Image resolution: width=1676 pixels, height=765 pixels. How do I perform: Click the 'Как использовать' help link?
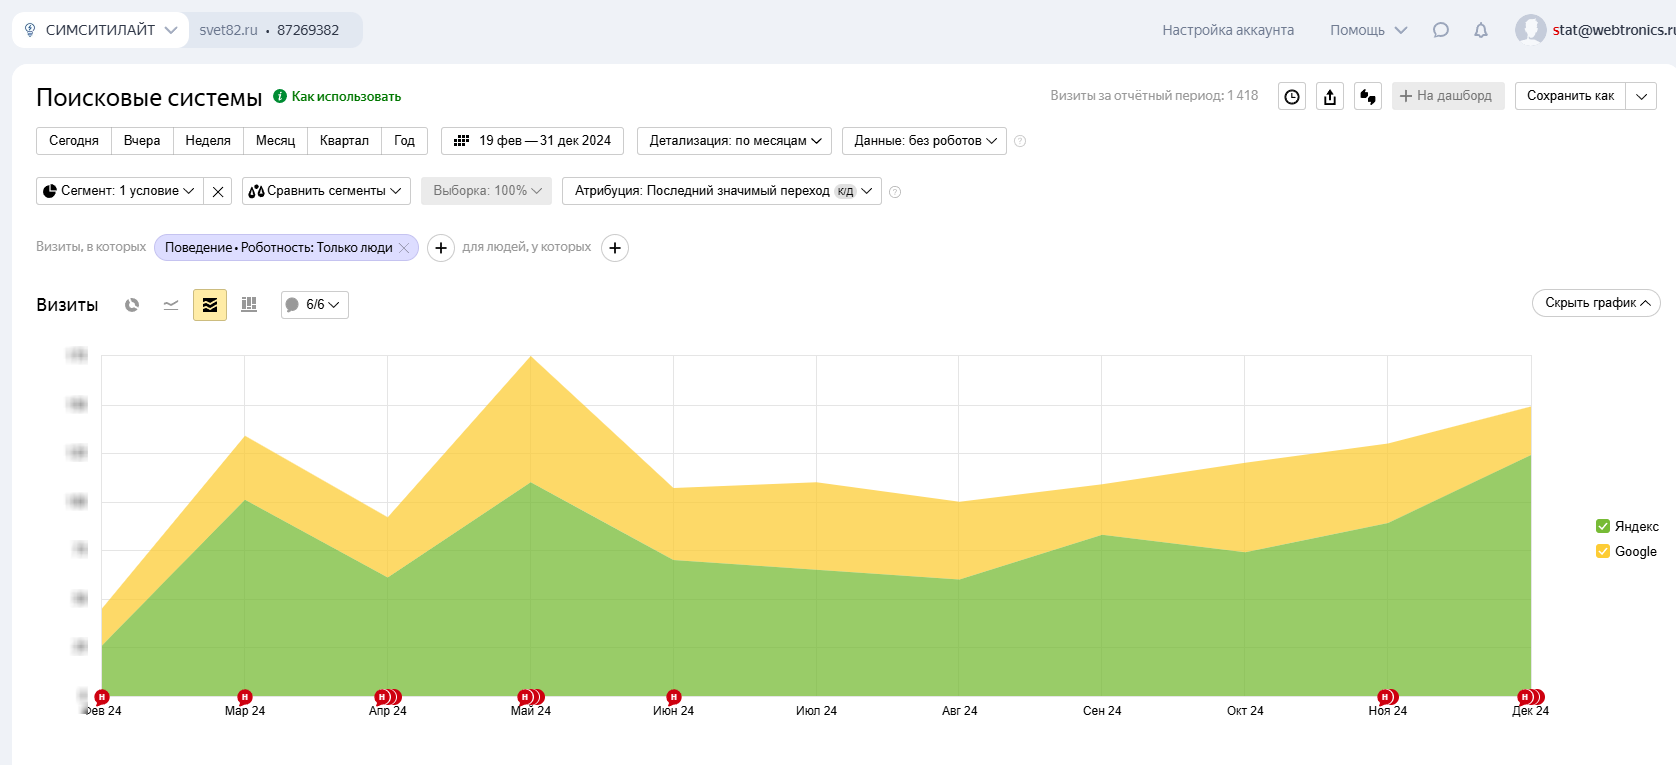pyautogui.click(x=345, y=97)
